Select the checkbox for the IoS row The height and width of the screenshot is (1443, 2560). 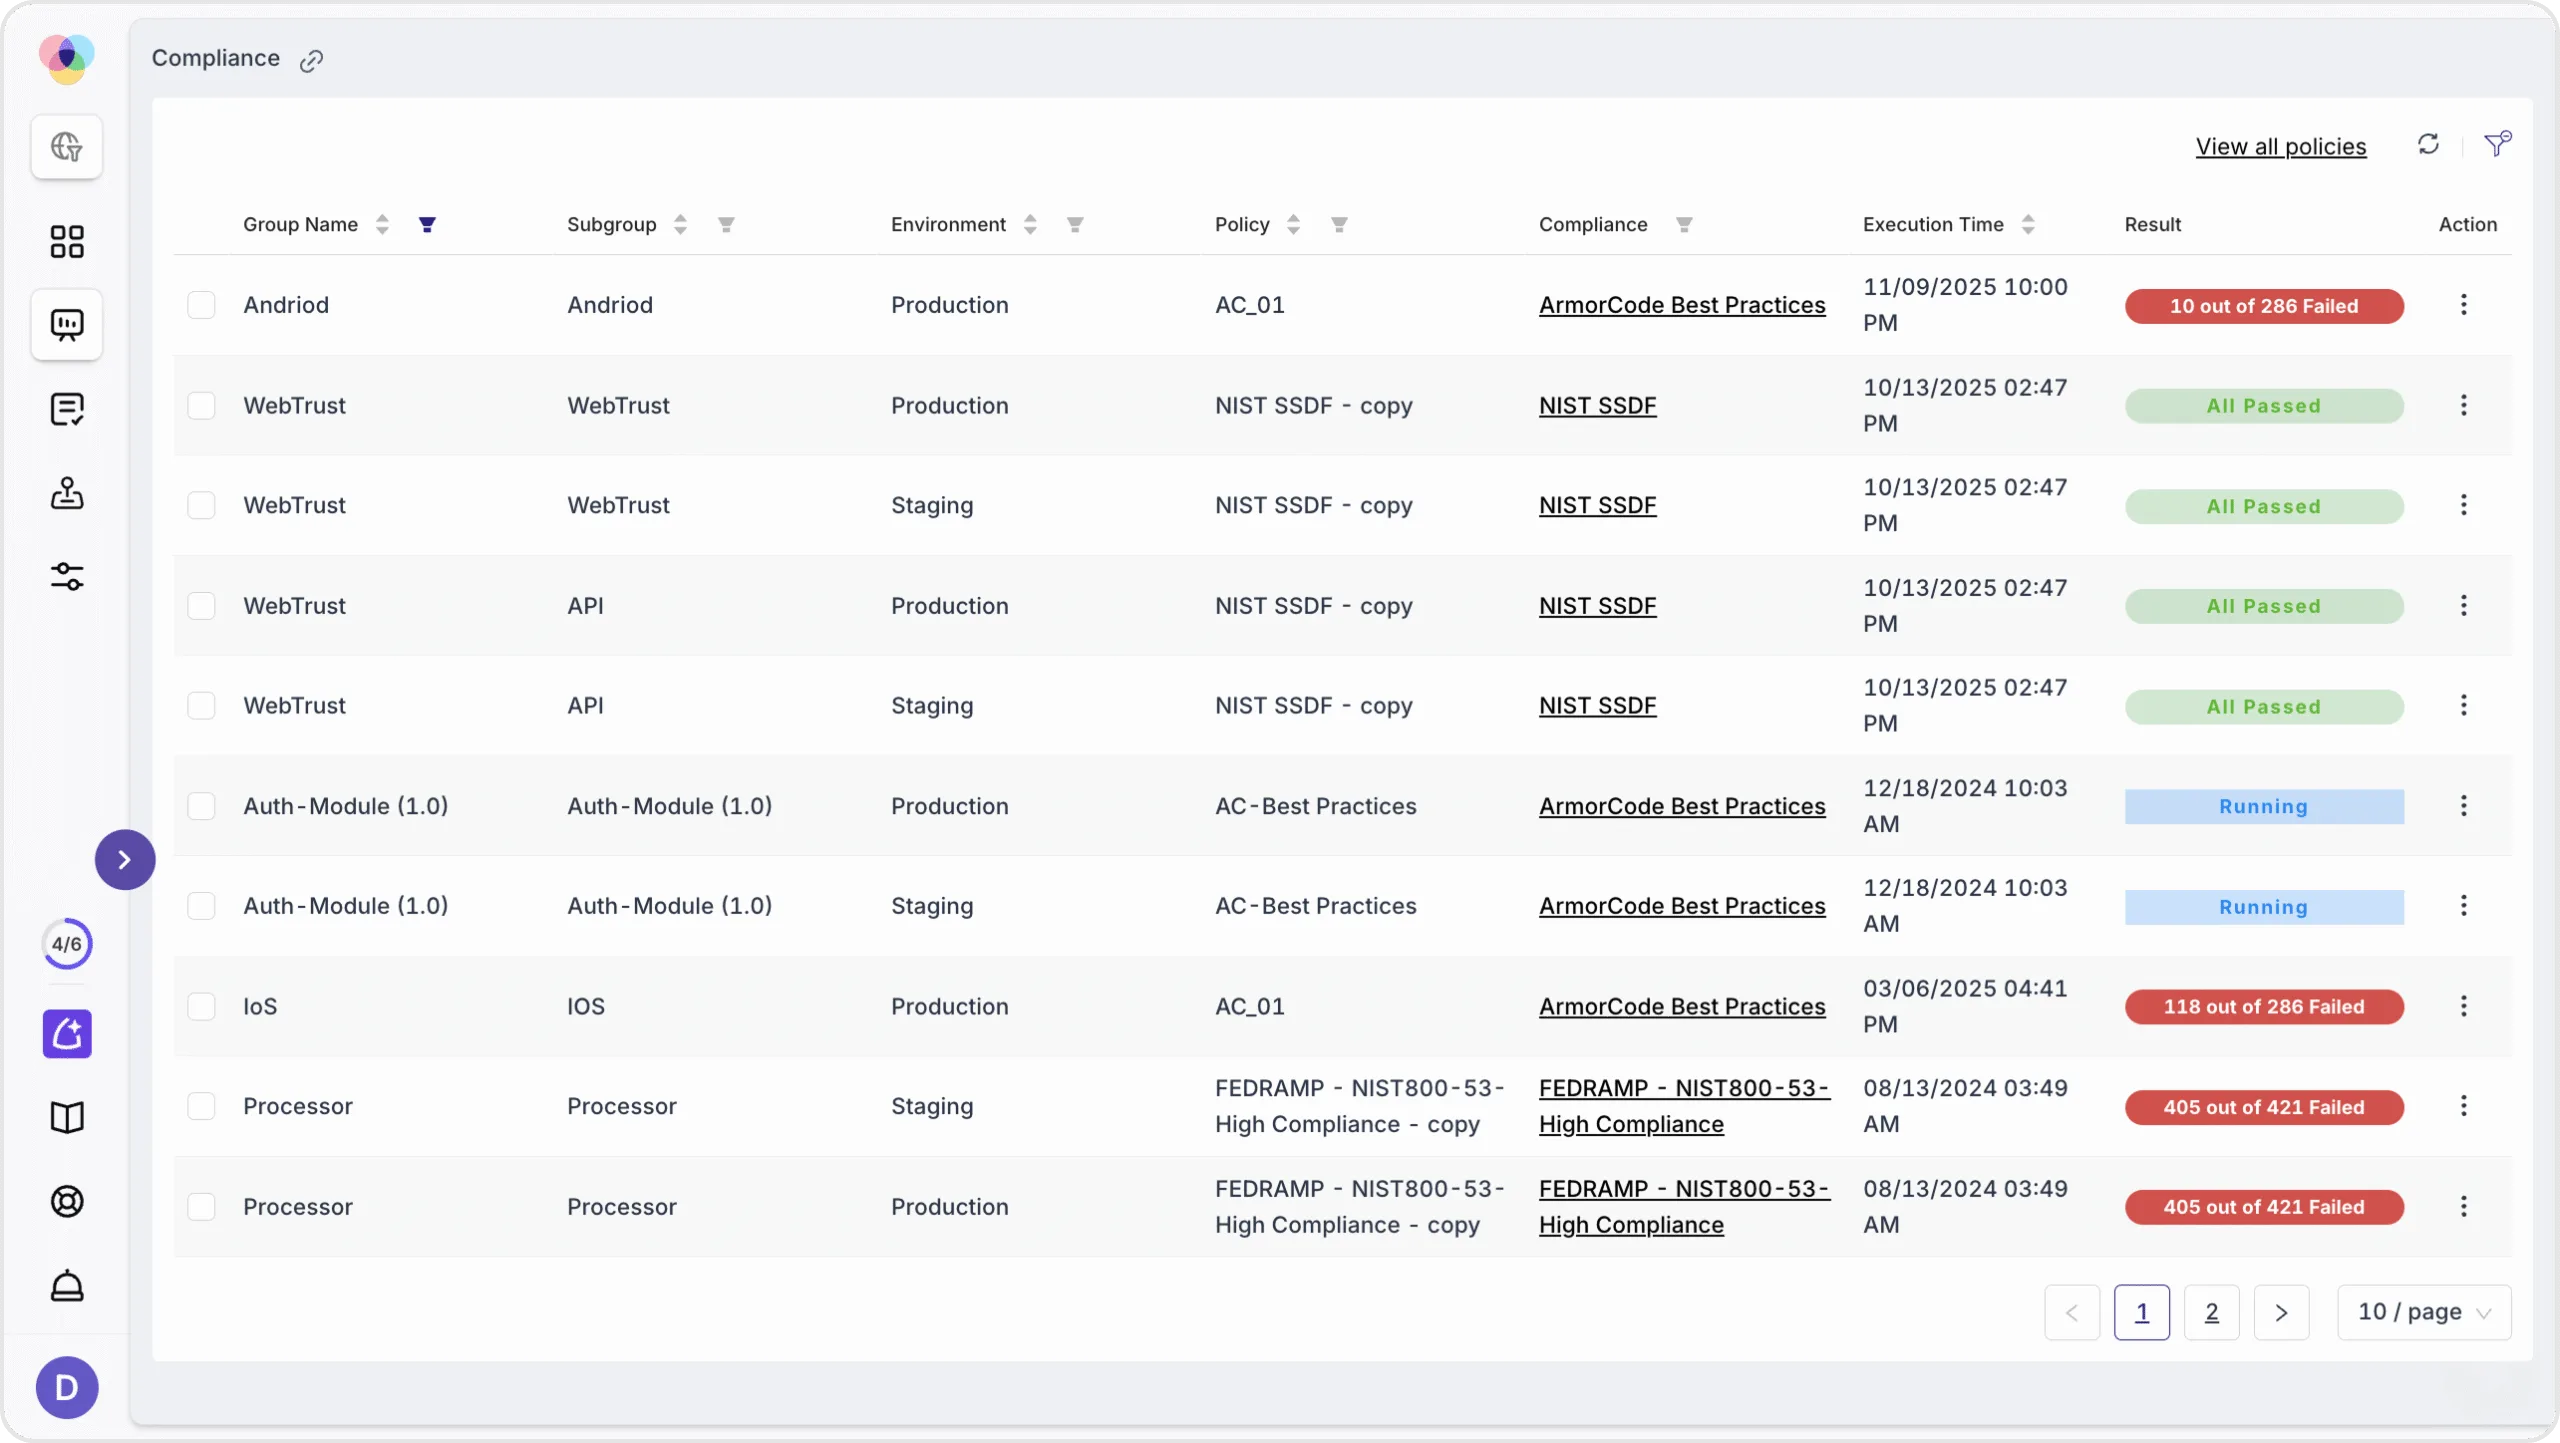[x=202, y=1006]
